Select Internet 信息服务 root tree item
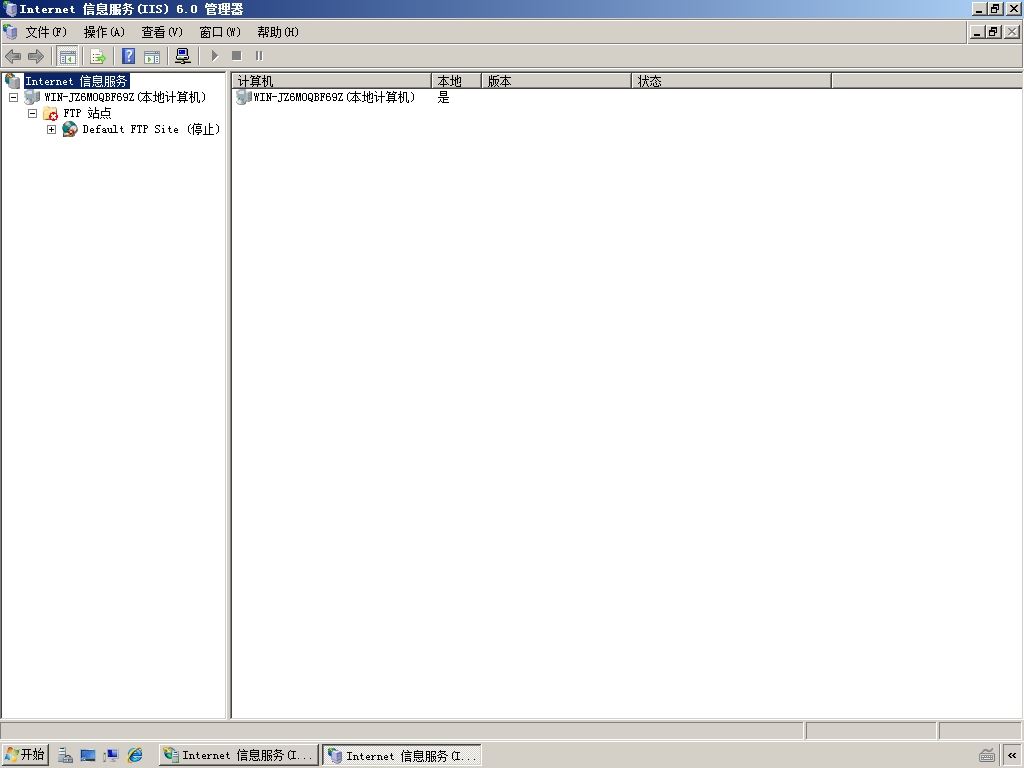Viewport: 1024px width, 768px height. 76,81
